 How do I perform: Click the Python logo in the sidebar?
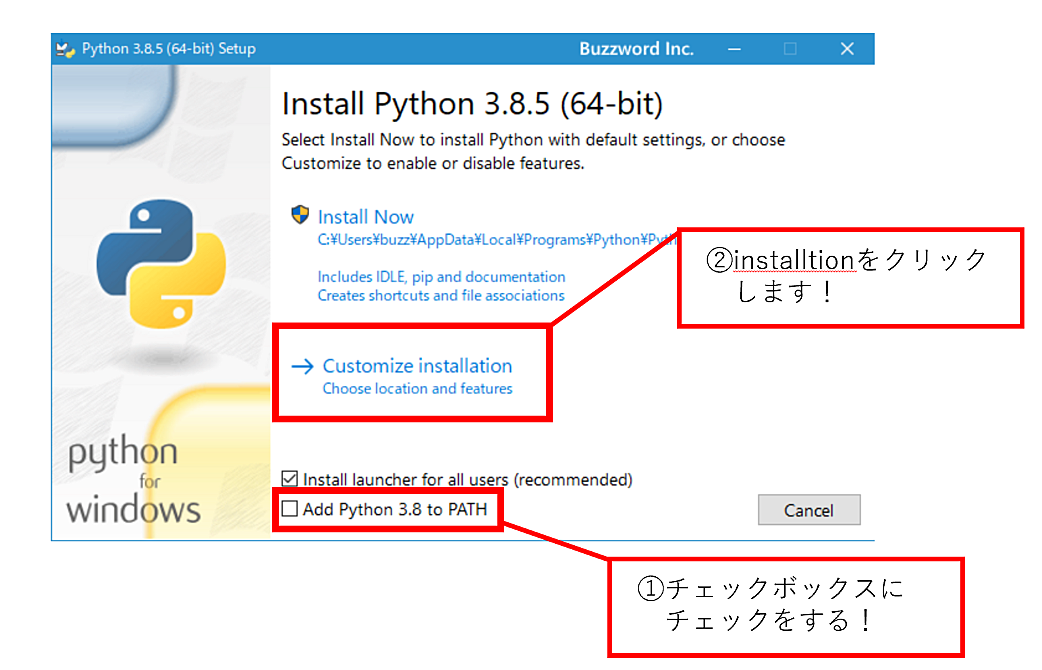pyautogui.click(x=161, y=264)
